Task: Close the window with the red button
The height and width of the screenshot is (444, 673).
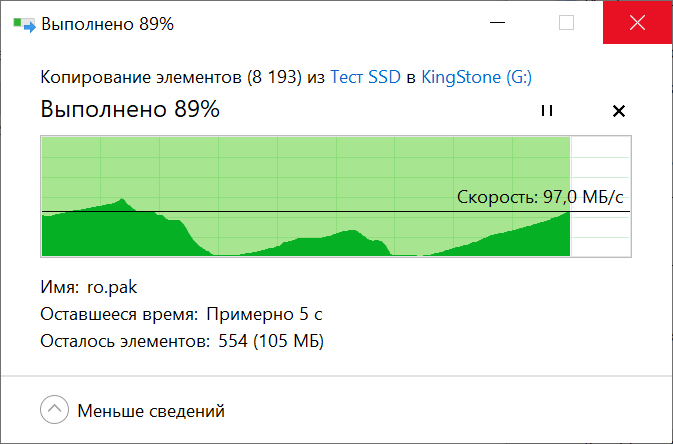Action: click(x=637, y=22)
